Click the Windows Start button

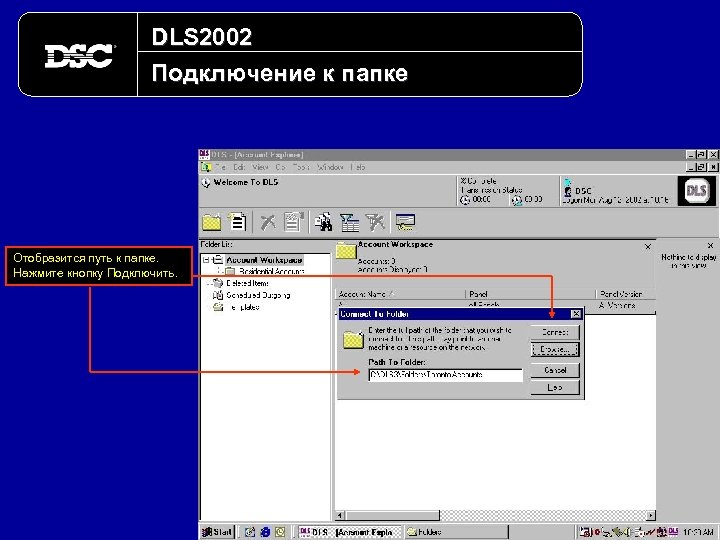coord(218,532)
